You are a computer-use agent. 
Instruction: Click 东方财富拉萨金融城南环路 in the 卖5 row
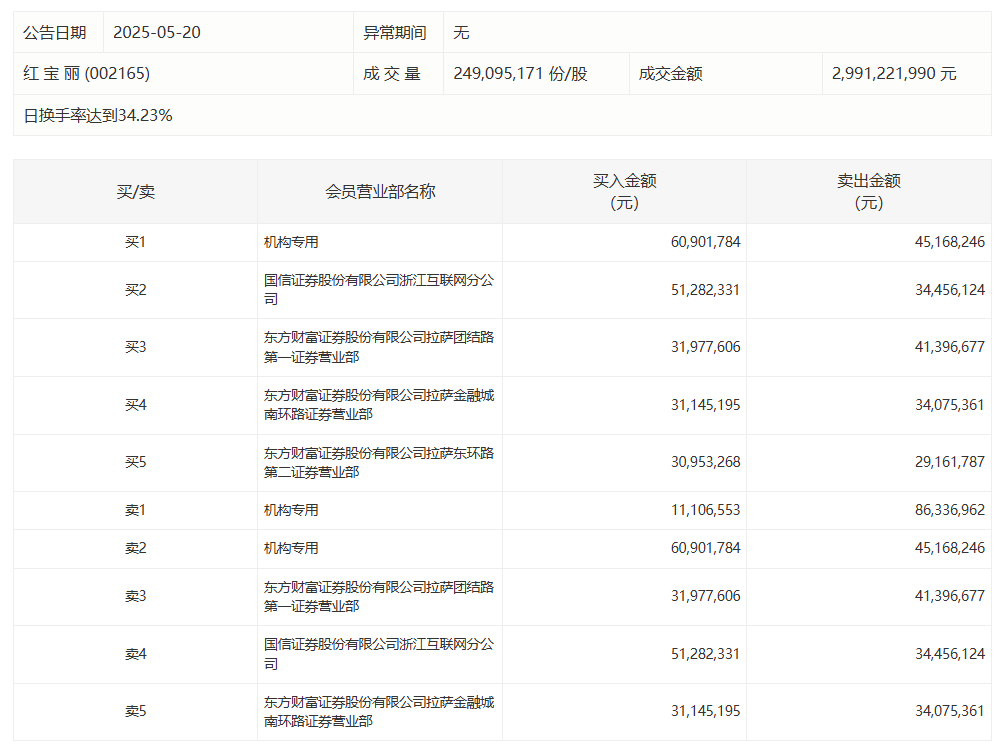click(x=379, y=711)
